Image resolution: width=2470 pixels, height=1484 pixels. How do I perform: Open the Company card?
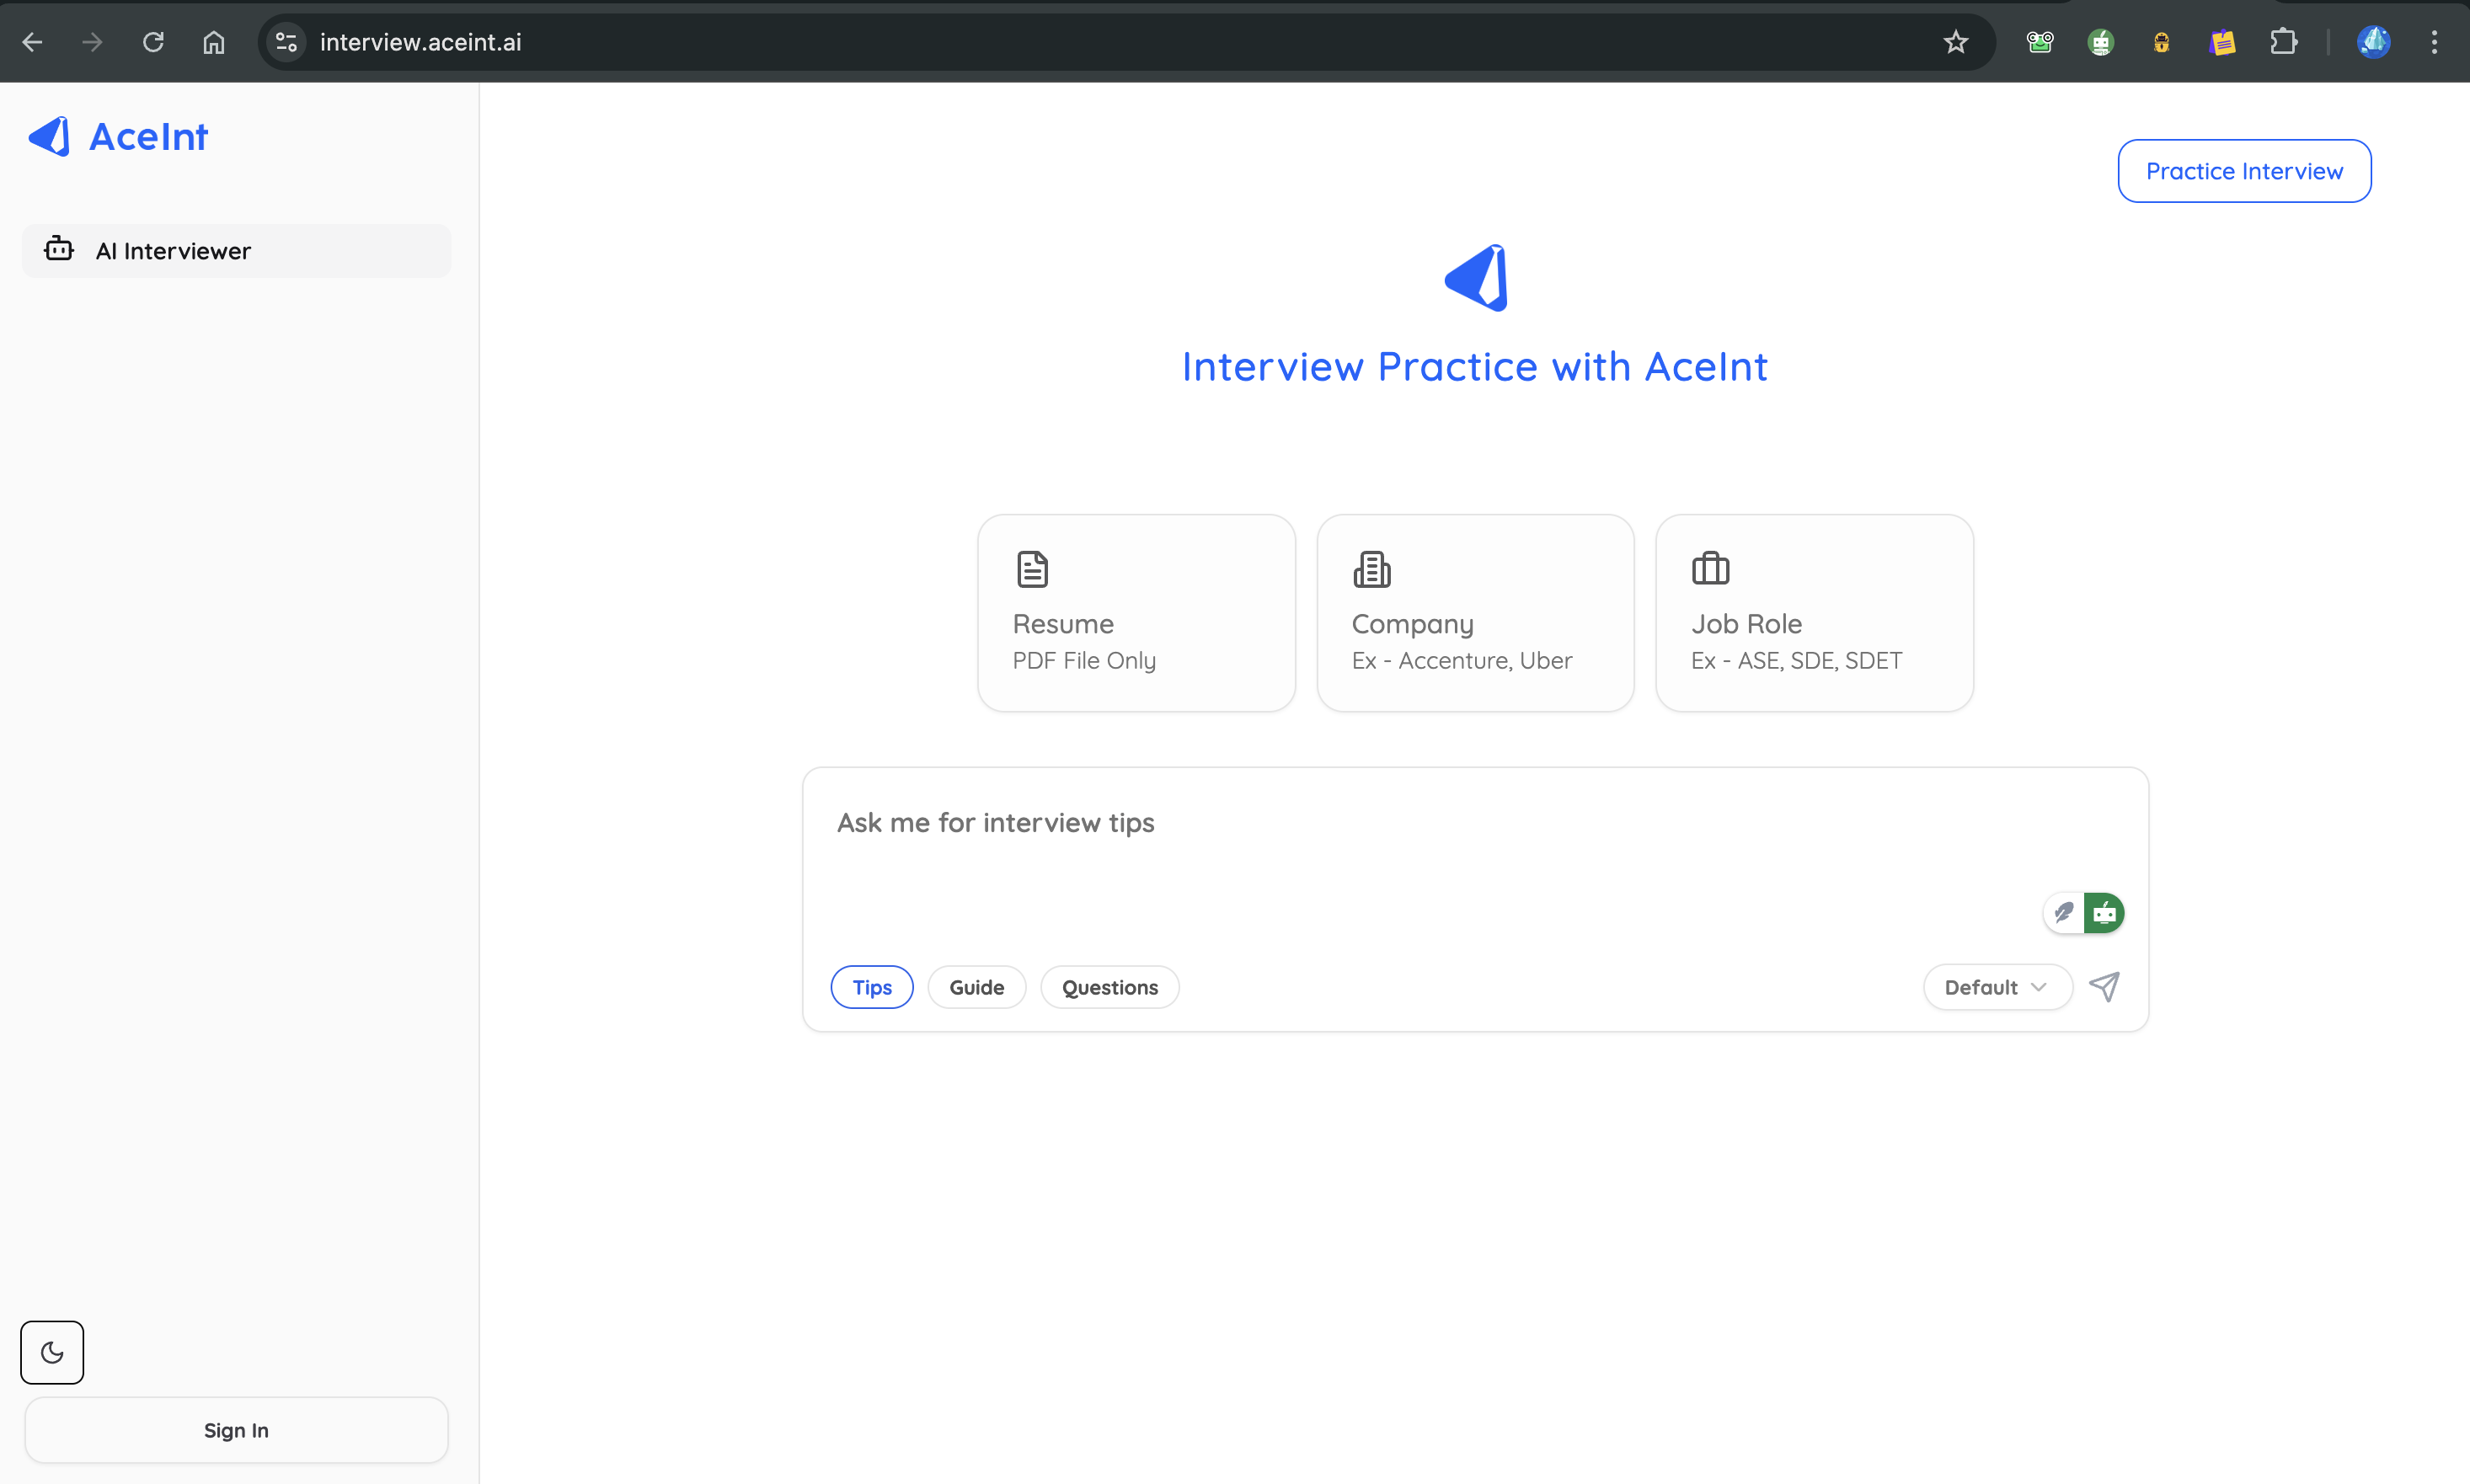pos(1475,613)
